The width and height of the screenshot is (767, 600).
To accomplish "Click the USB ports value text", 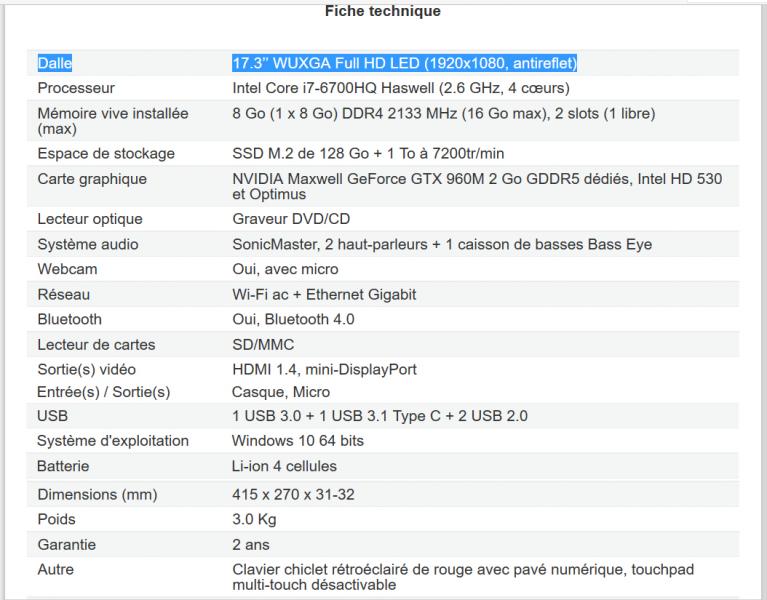I will (x=380, y=416).
